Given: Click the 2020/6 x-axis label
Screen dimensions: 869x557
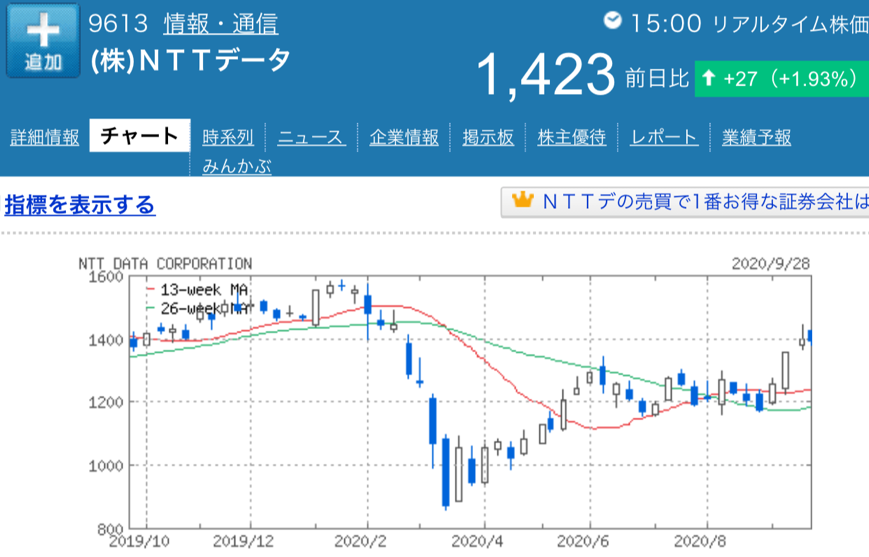Looking at the screenshot, I should coord(583,541).
